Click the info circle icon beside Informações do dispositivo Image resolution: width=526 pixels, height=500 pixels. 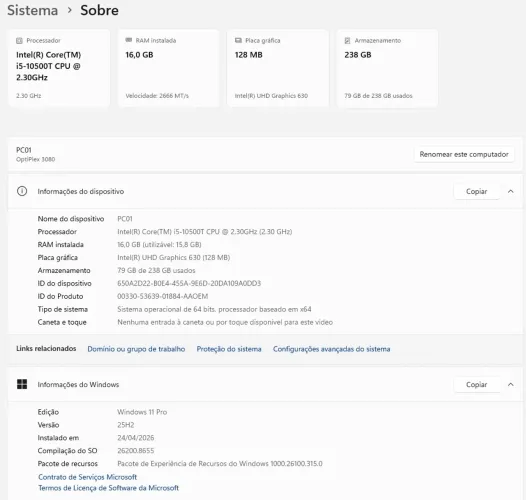tap(22, 191)
